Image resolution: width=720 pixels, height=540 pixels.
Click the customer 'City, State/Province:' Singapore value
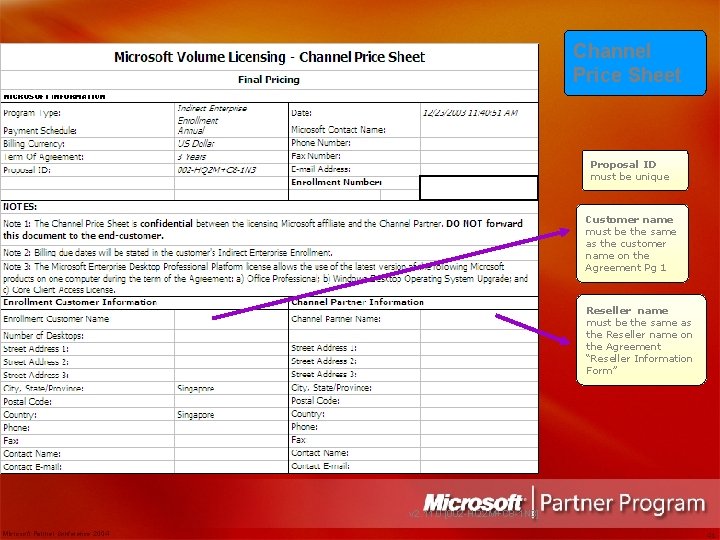196,388
